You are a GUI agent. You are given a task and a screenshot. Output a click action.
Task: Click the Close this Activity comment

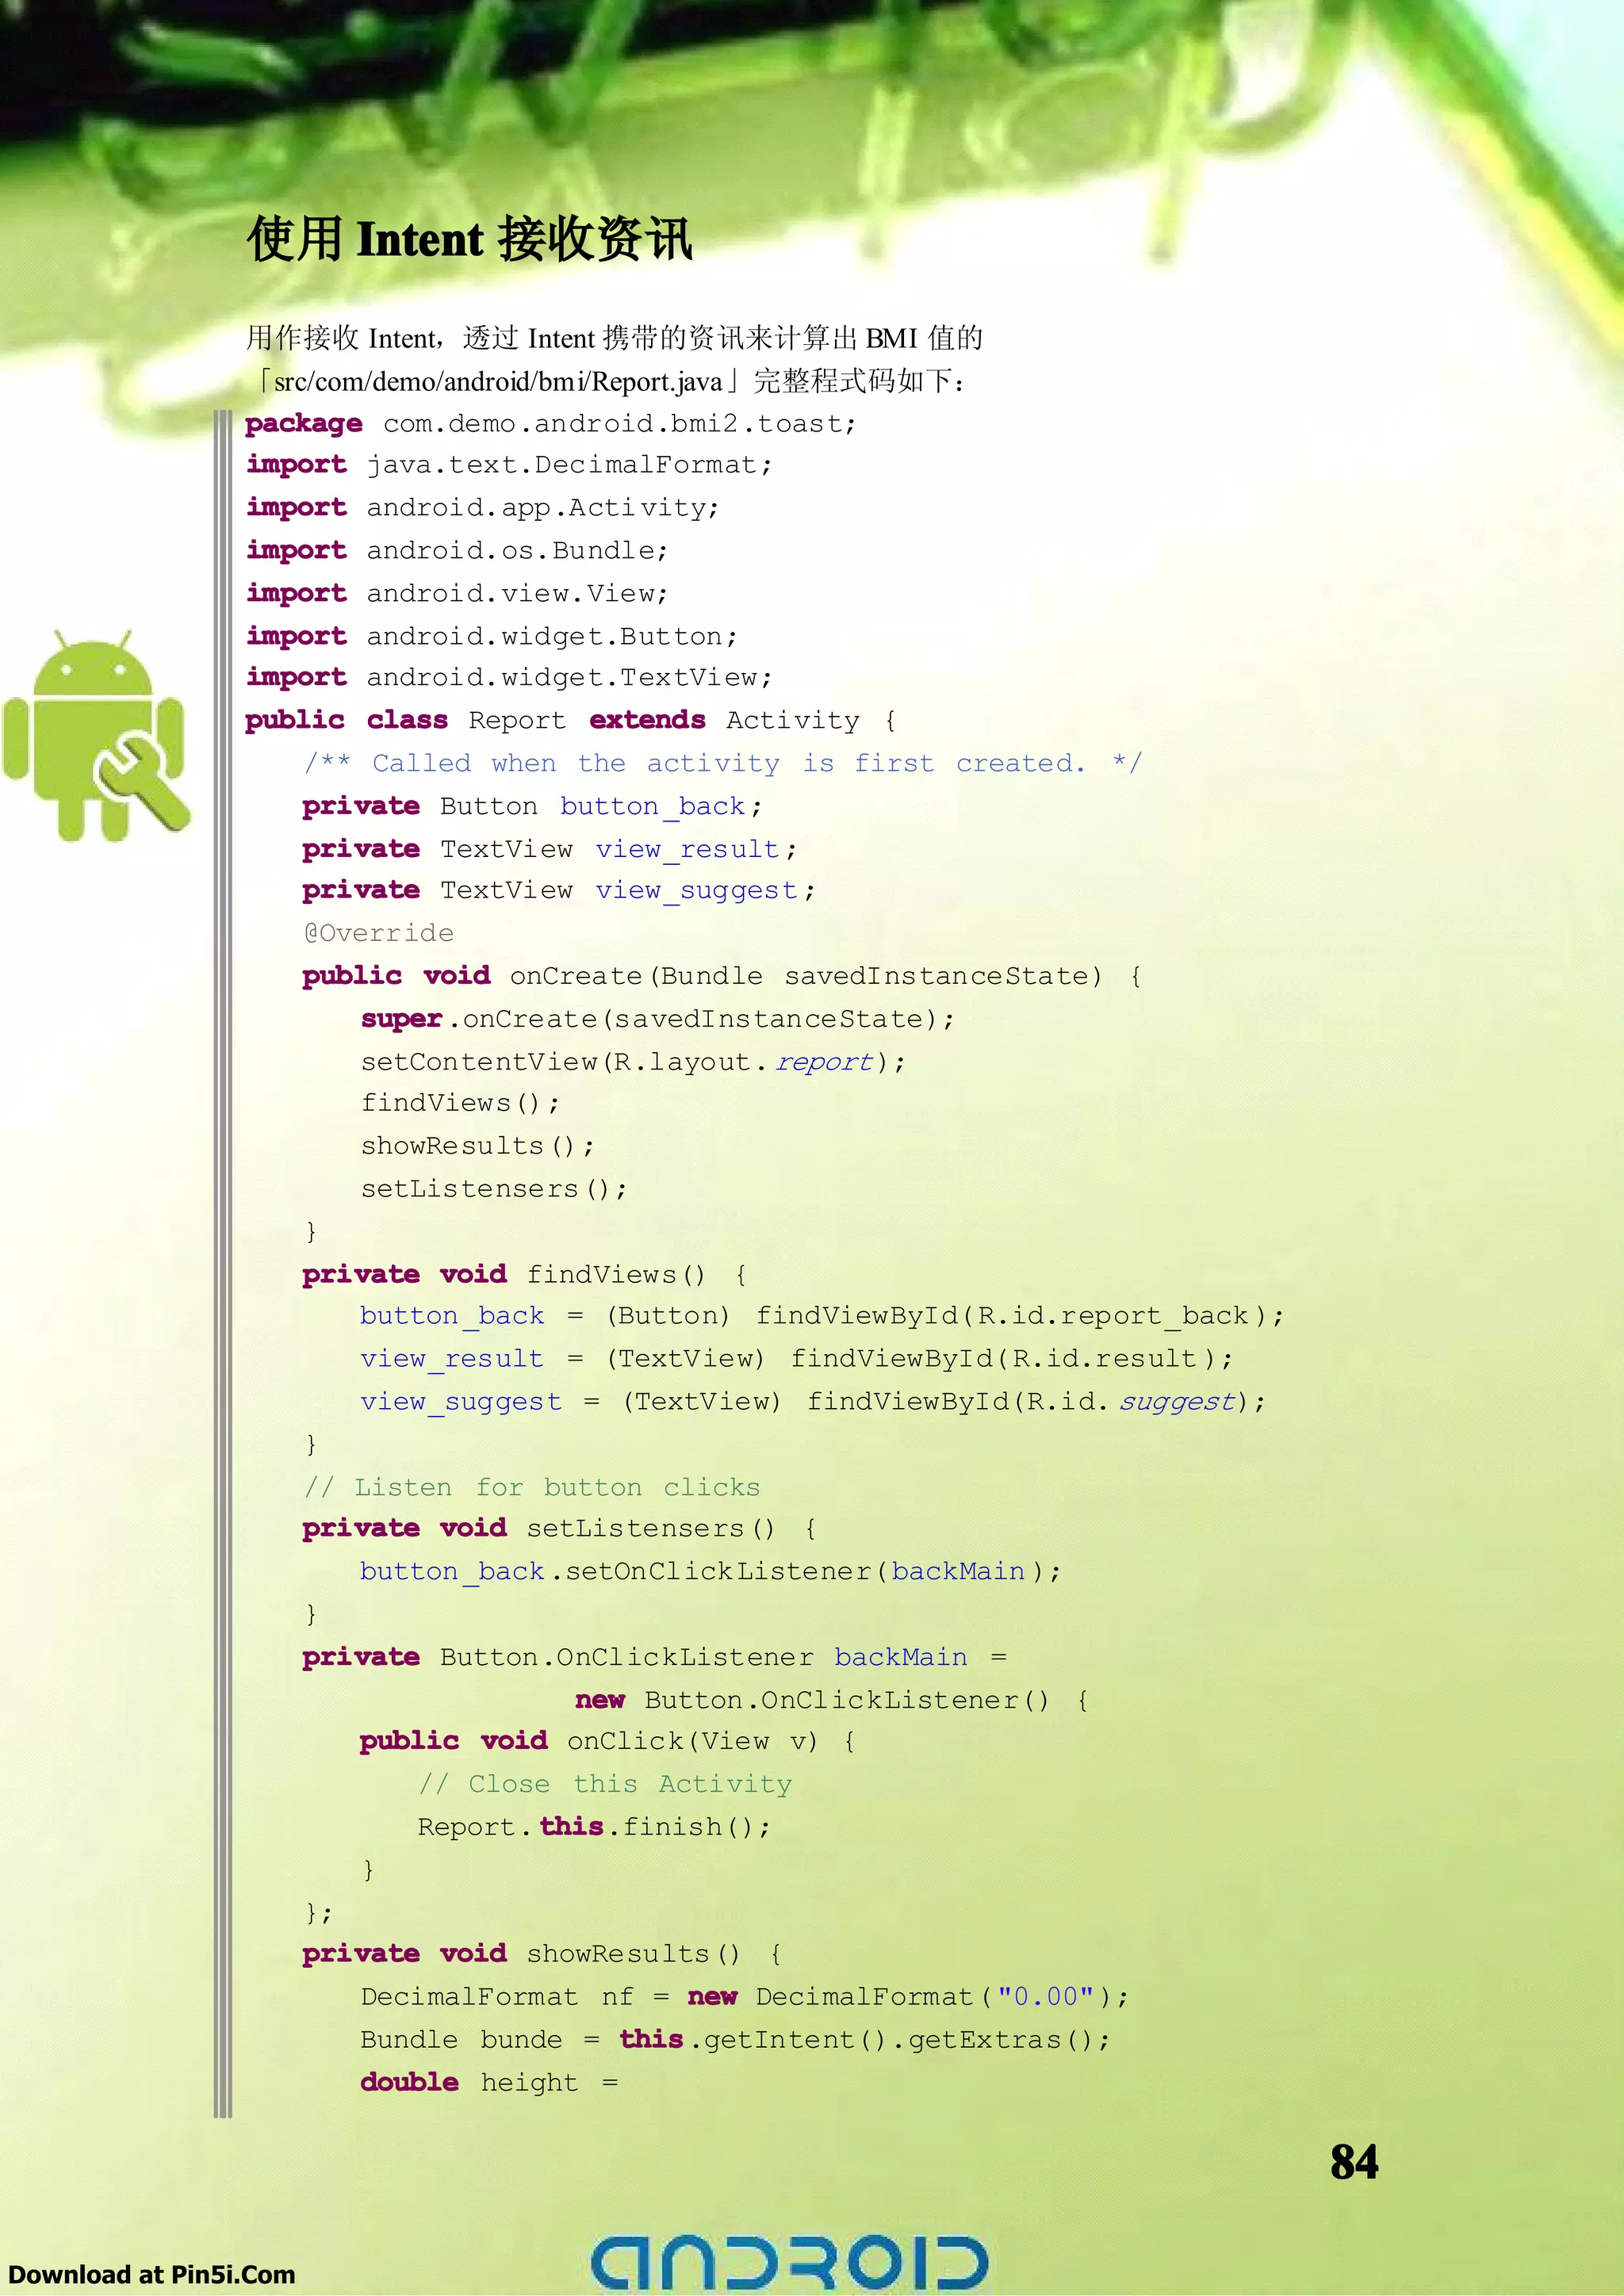pos(605,1784)
